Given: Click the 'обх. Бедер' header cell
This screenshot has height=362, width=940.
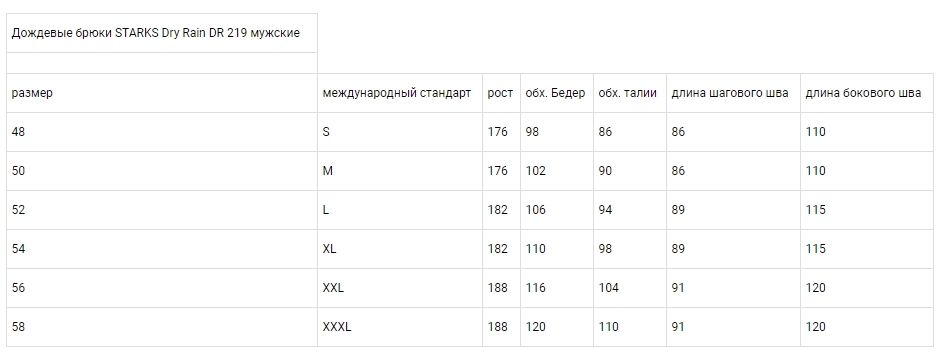Looking at the screenshot, I should [557, 93].
